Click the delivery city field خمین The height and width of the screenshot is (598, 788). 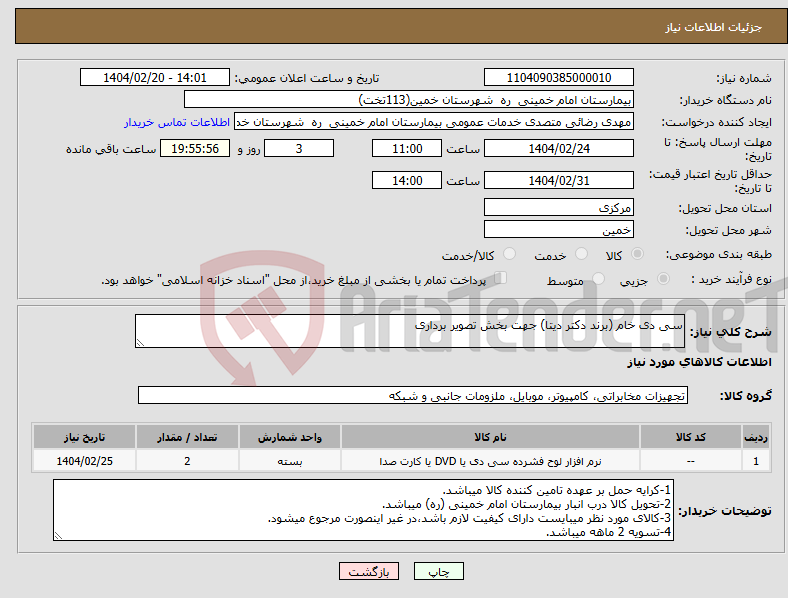tap(558, 230)
